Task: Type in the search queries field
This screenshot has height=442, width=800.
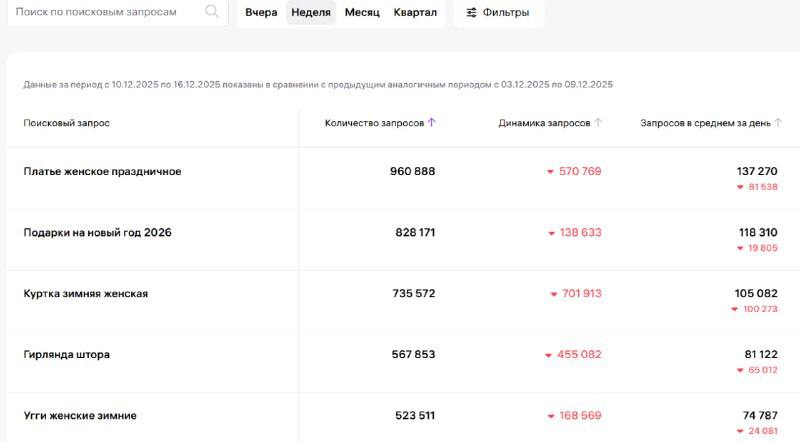Action: coord(105,12)
